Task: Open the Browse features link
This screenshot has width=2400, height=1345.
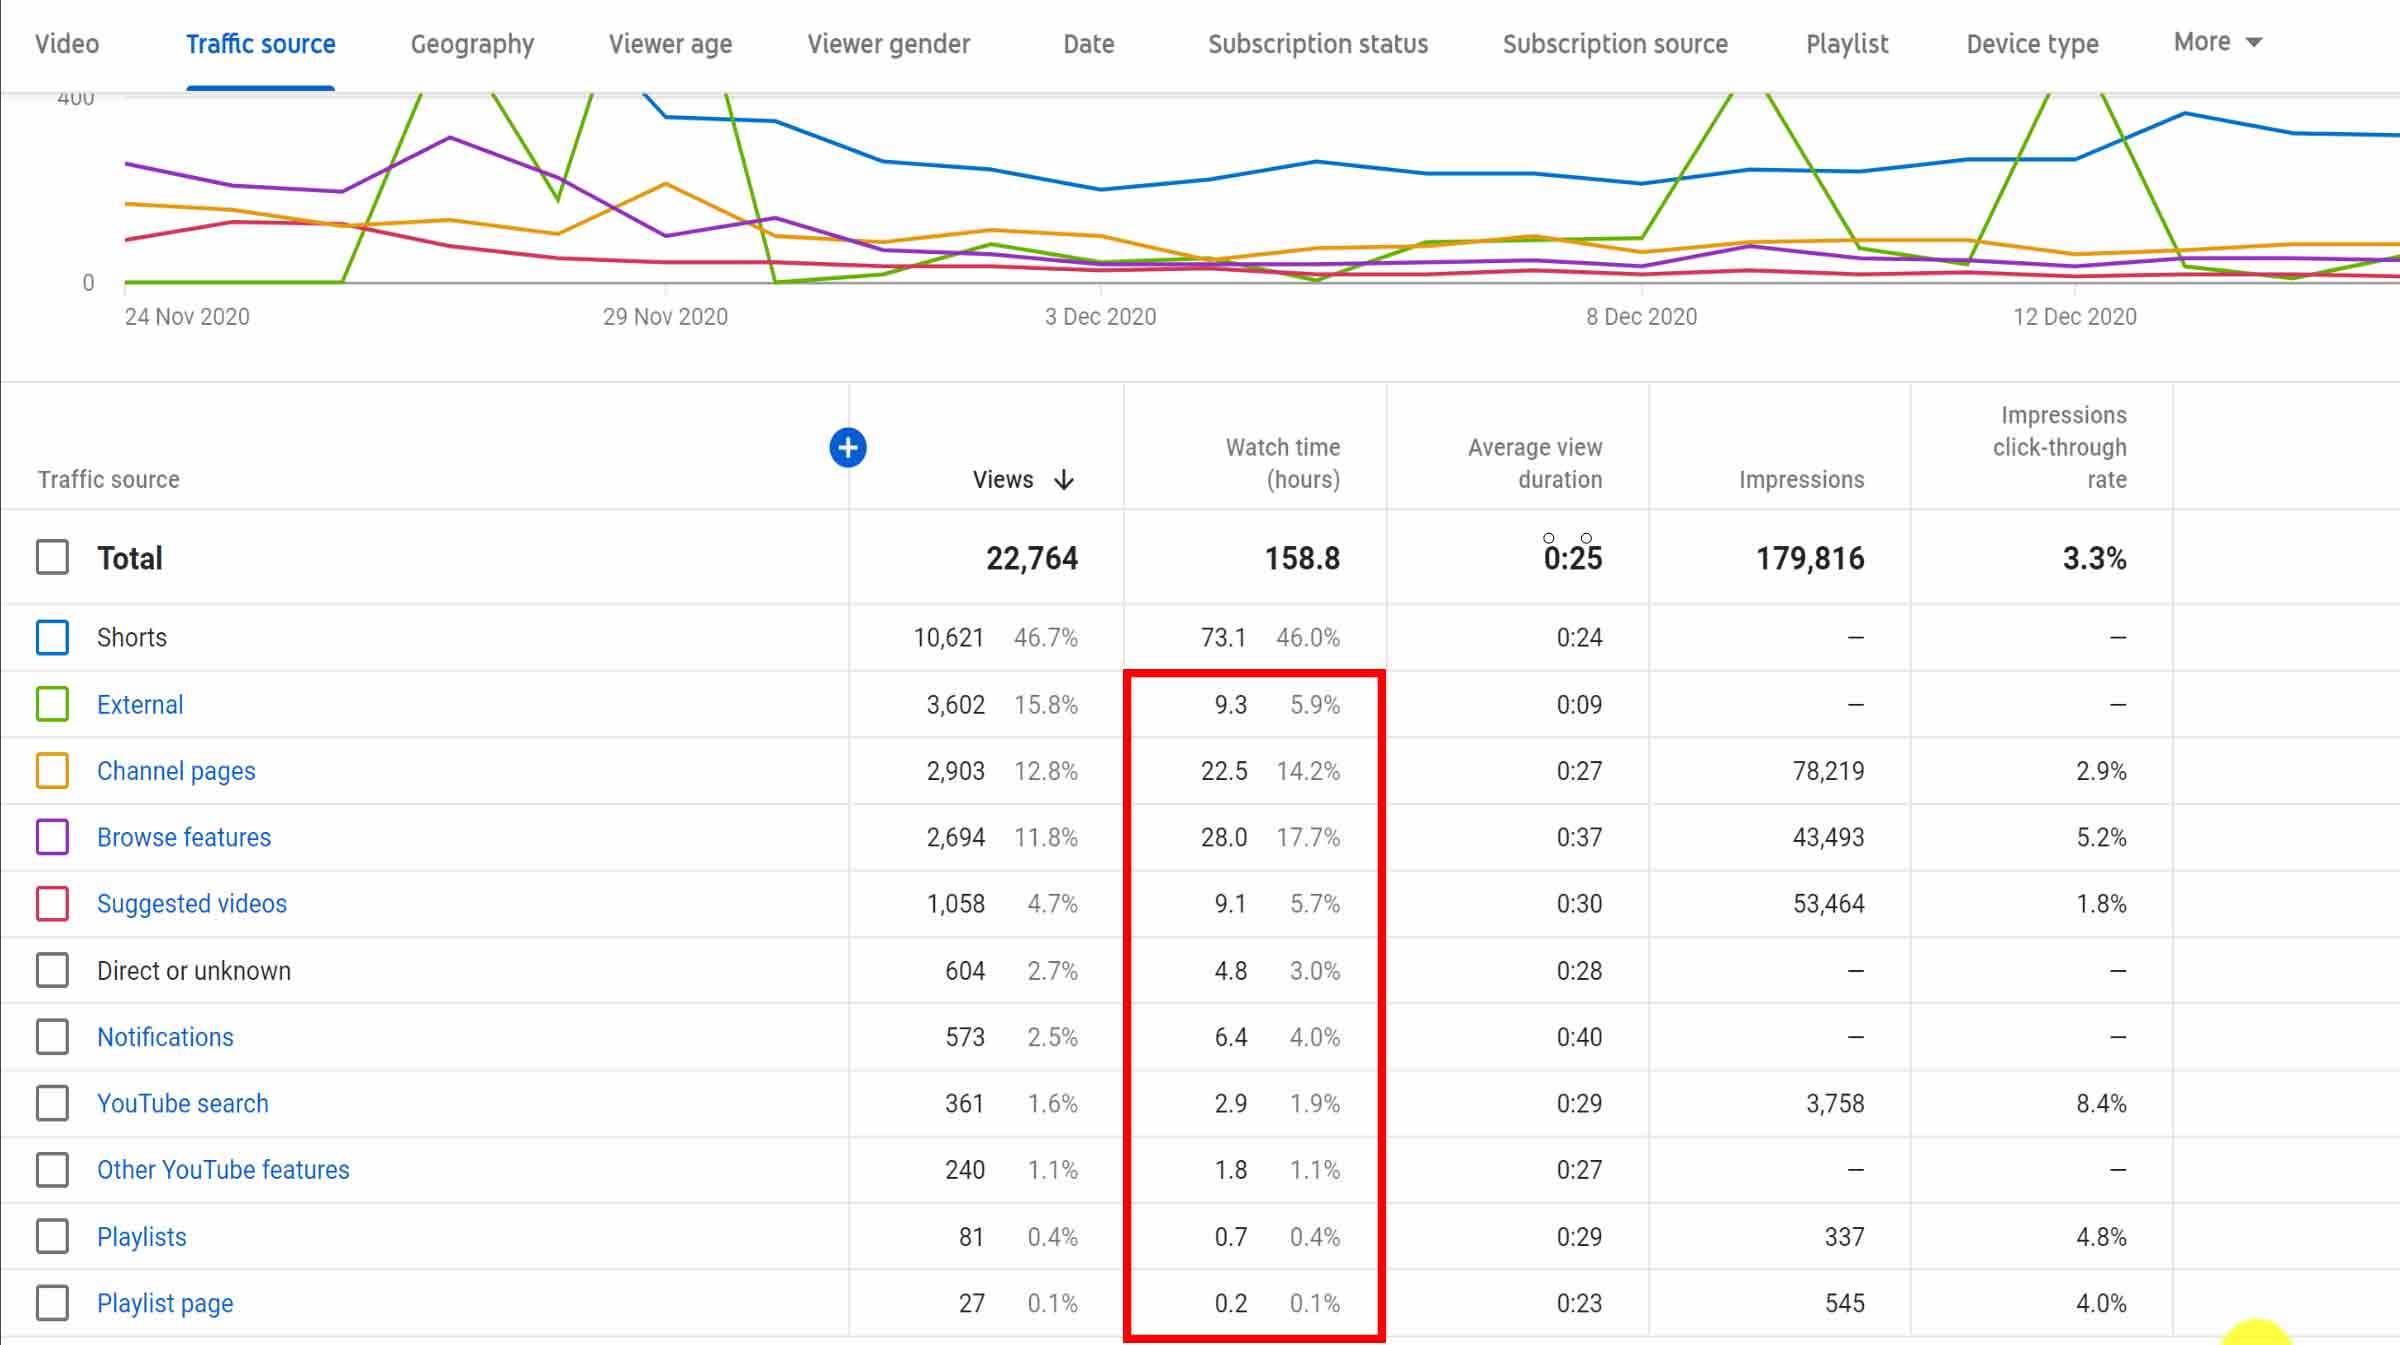Action: (184, 837)
